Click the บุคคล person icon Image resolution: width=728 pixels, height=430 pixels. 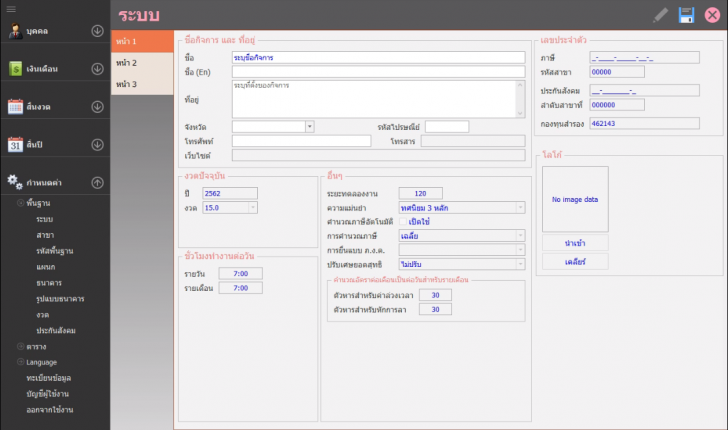15,31
